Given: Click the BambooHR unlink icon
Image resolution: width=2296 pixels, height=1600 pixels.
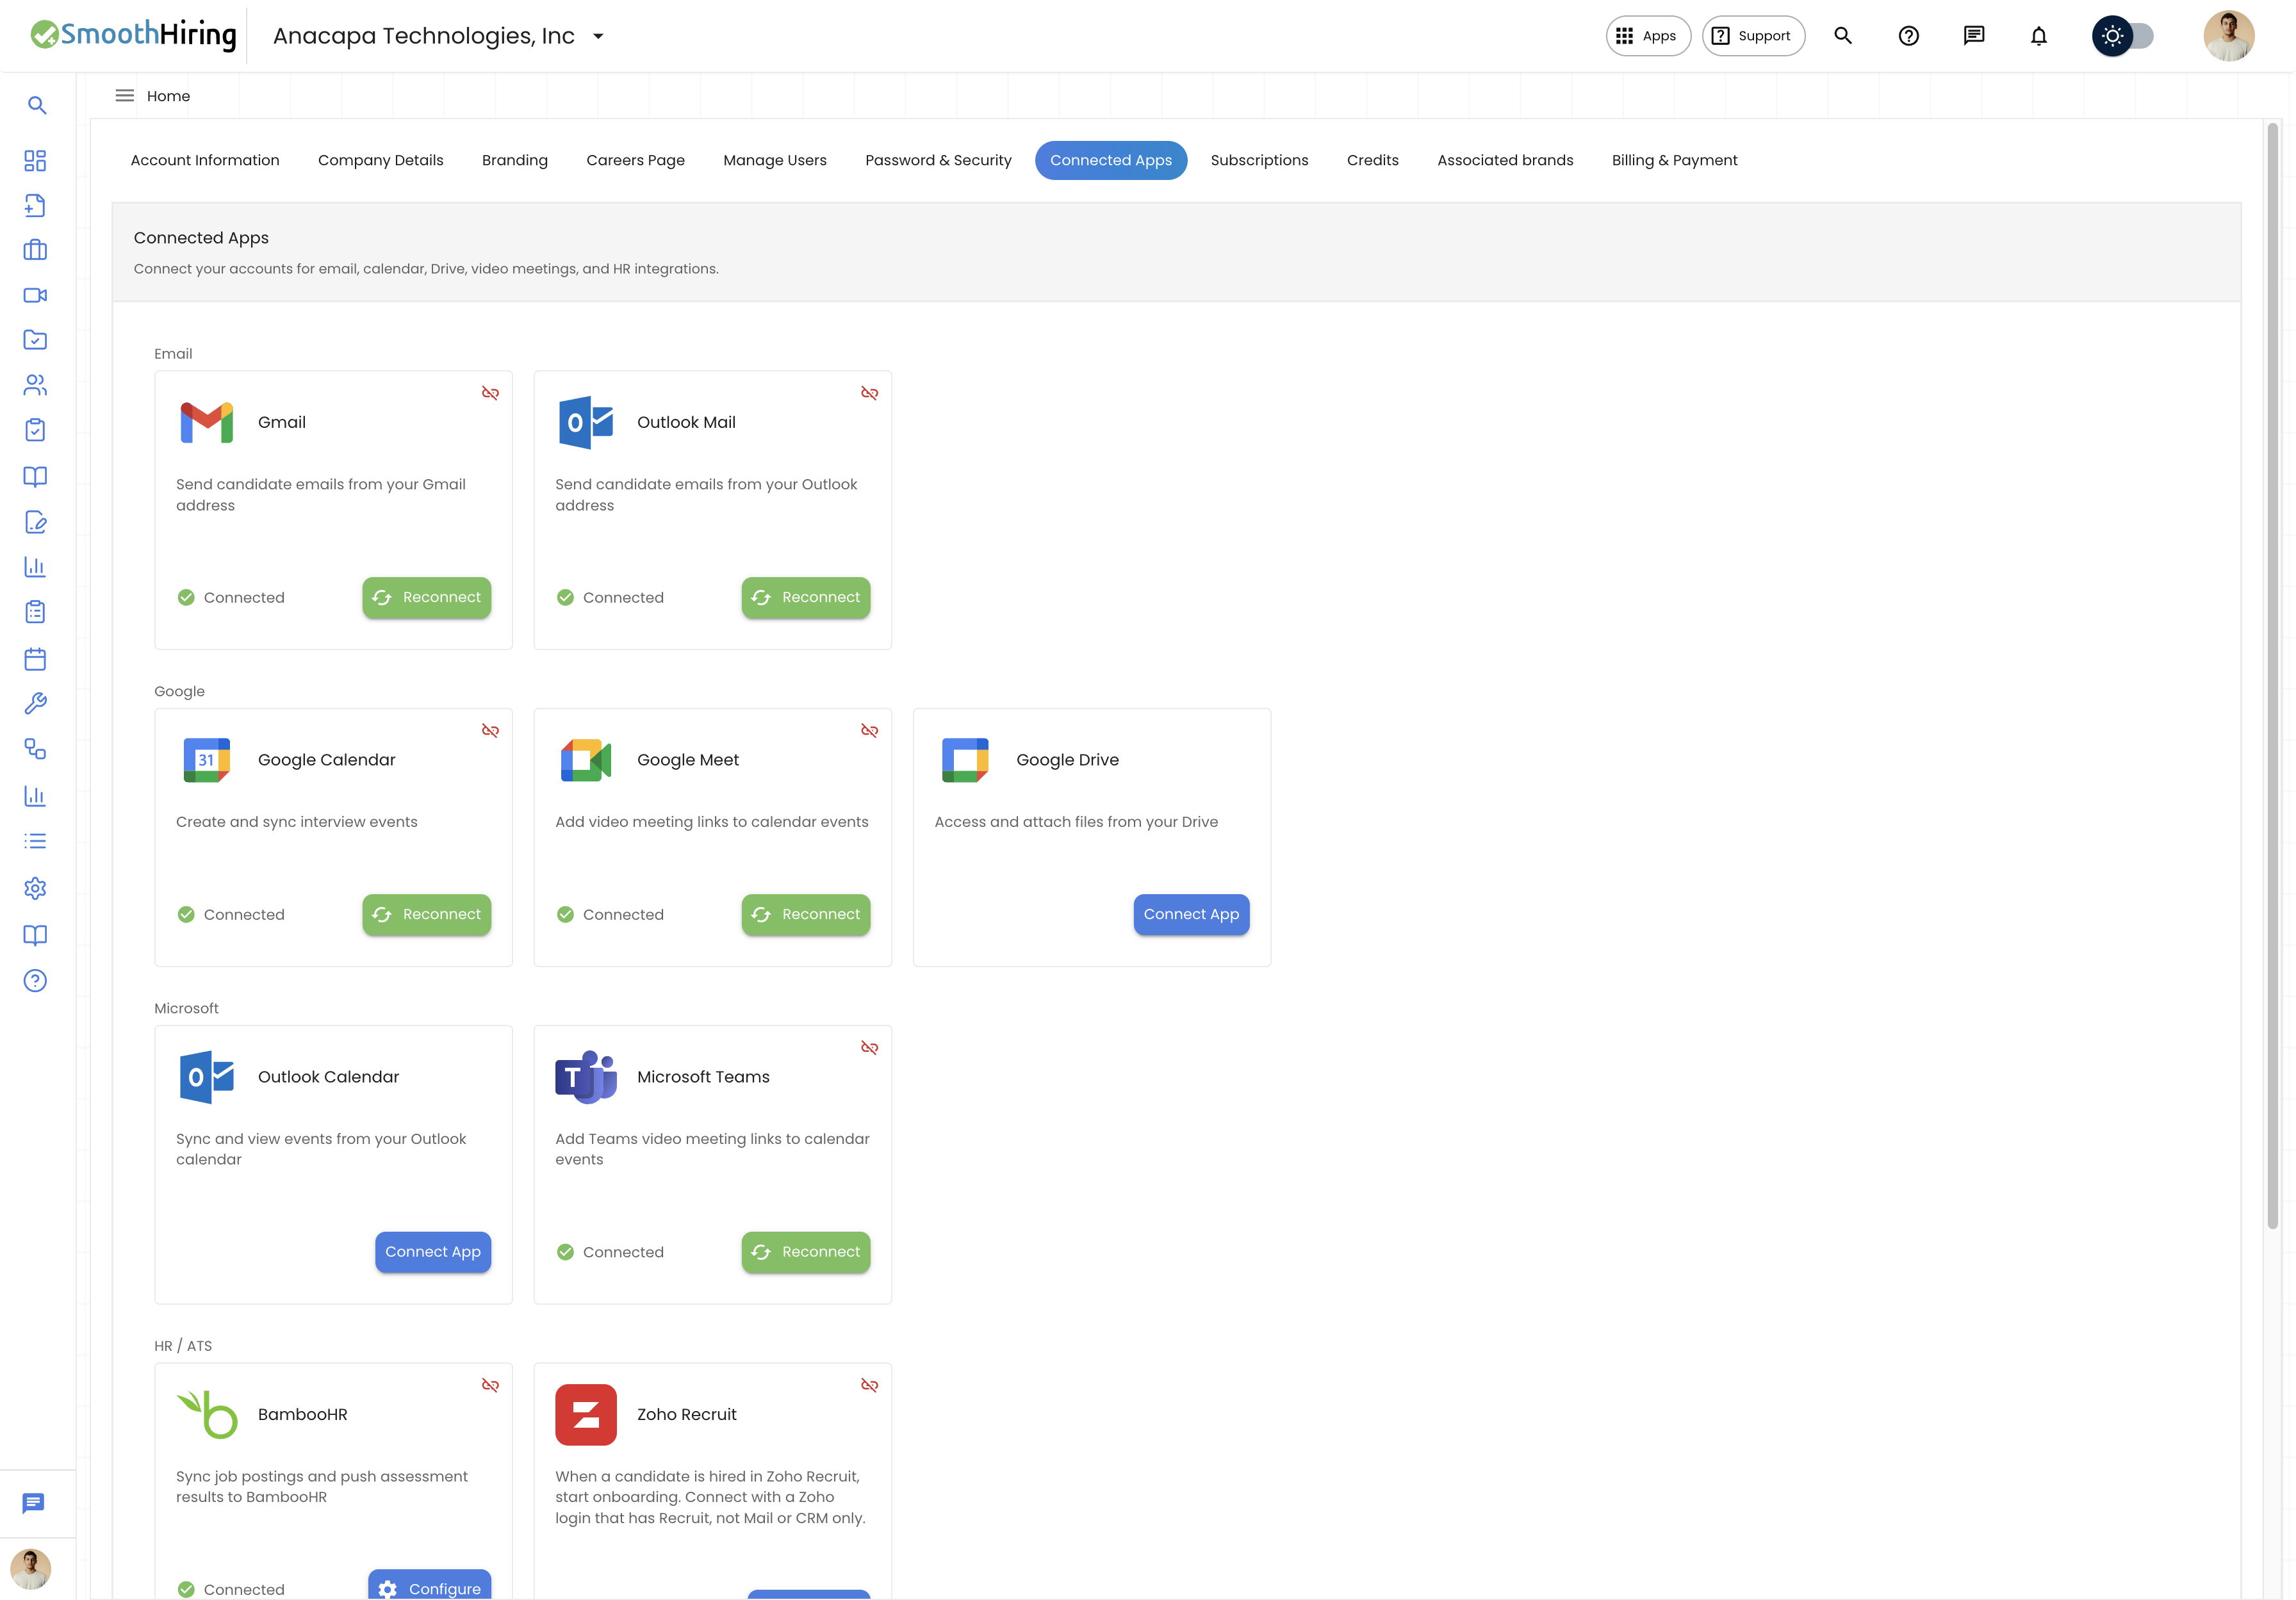Looking at the screenshot, I should (490, 1385).
